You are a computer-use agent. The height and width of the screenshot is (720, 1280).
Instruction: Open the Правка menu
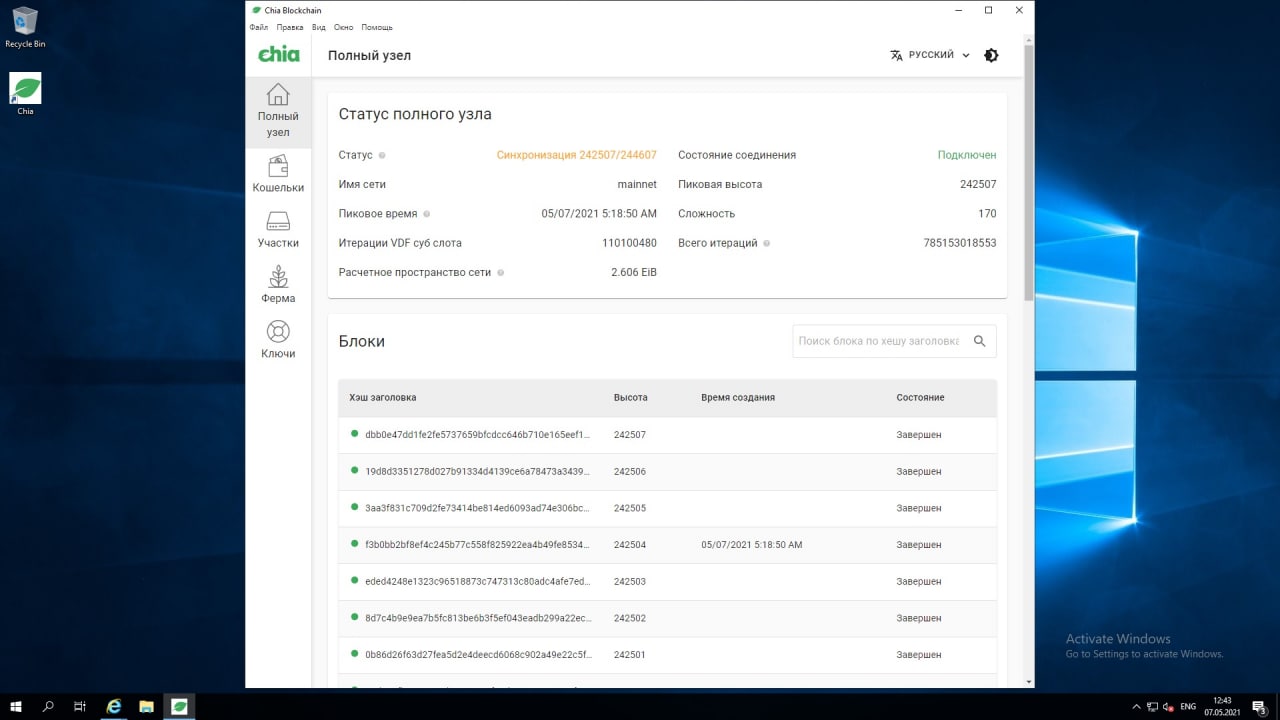point(290,27)
